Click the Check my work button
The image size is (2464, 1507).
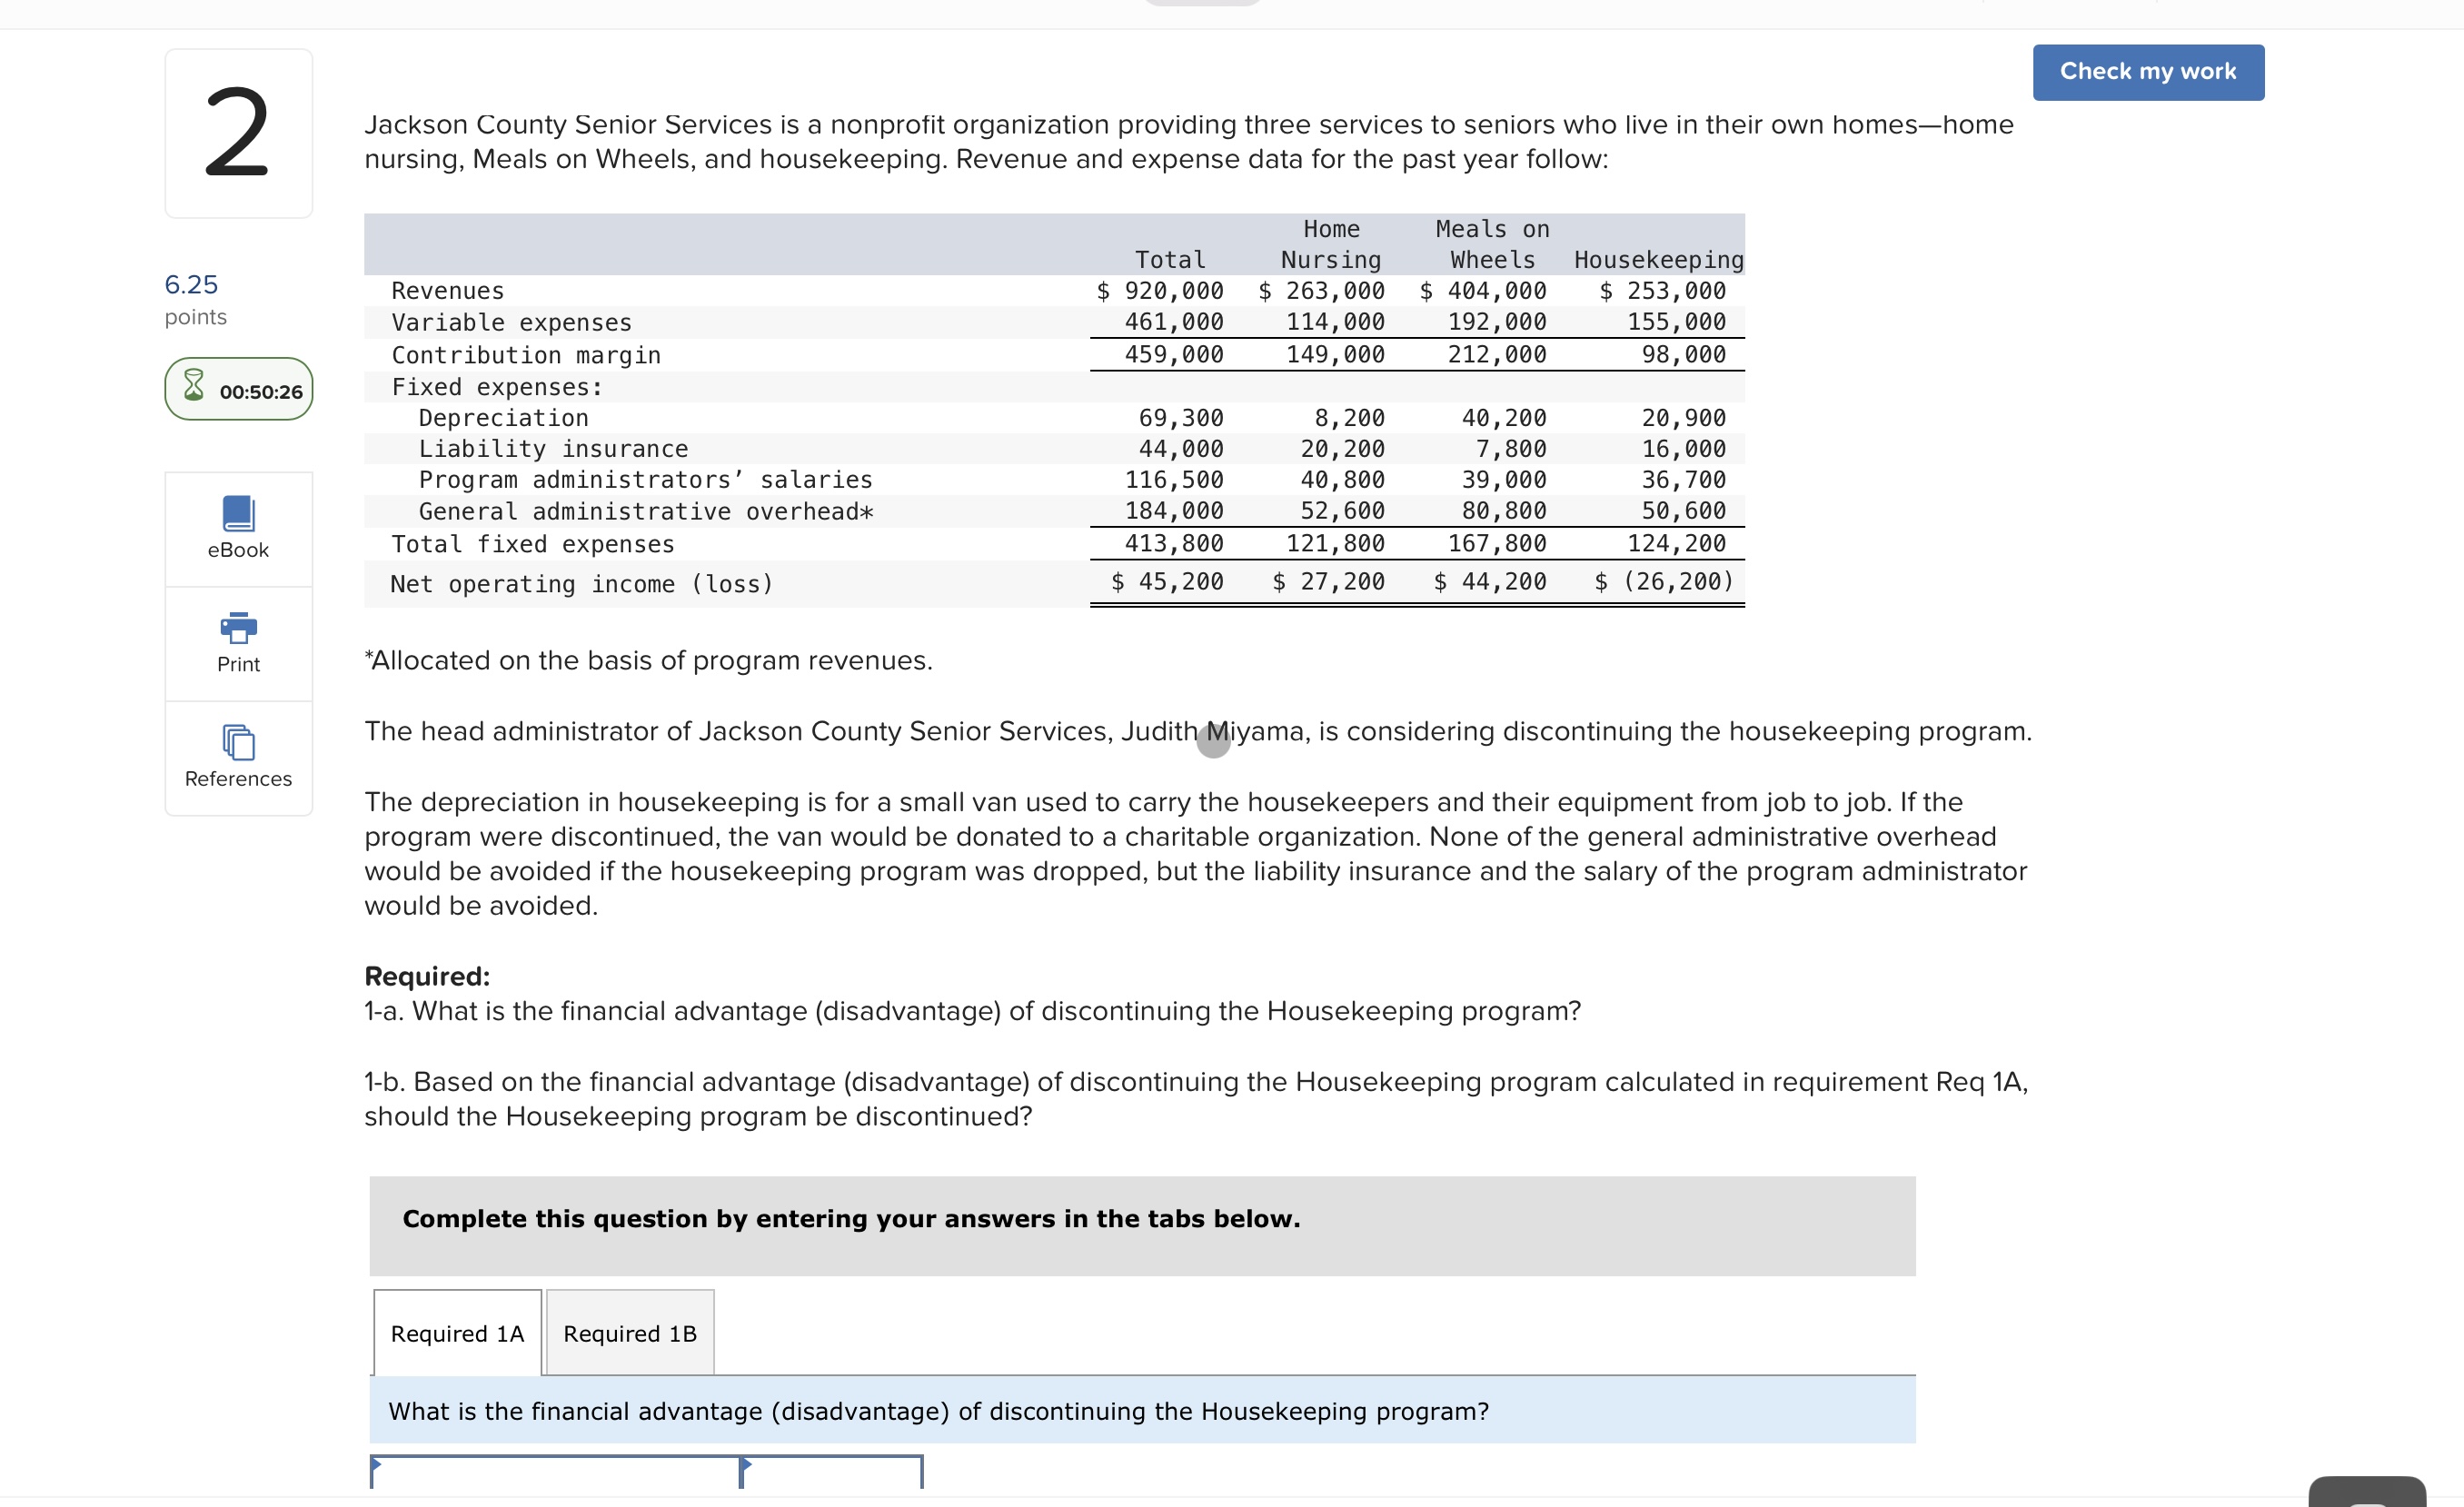point(2147,69)
